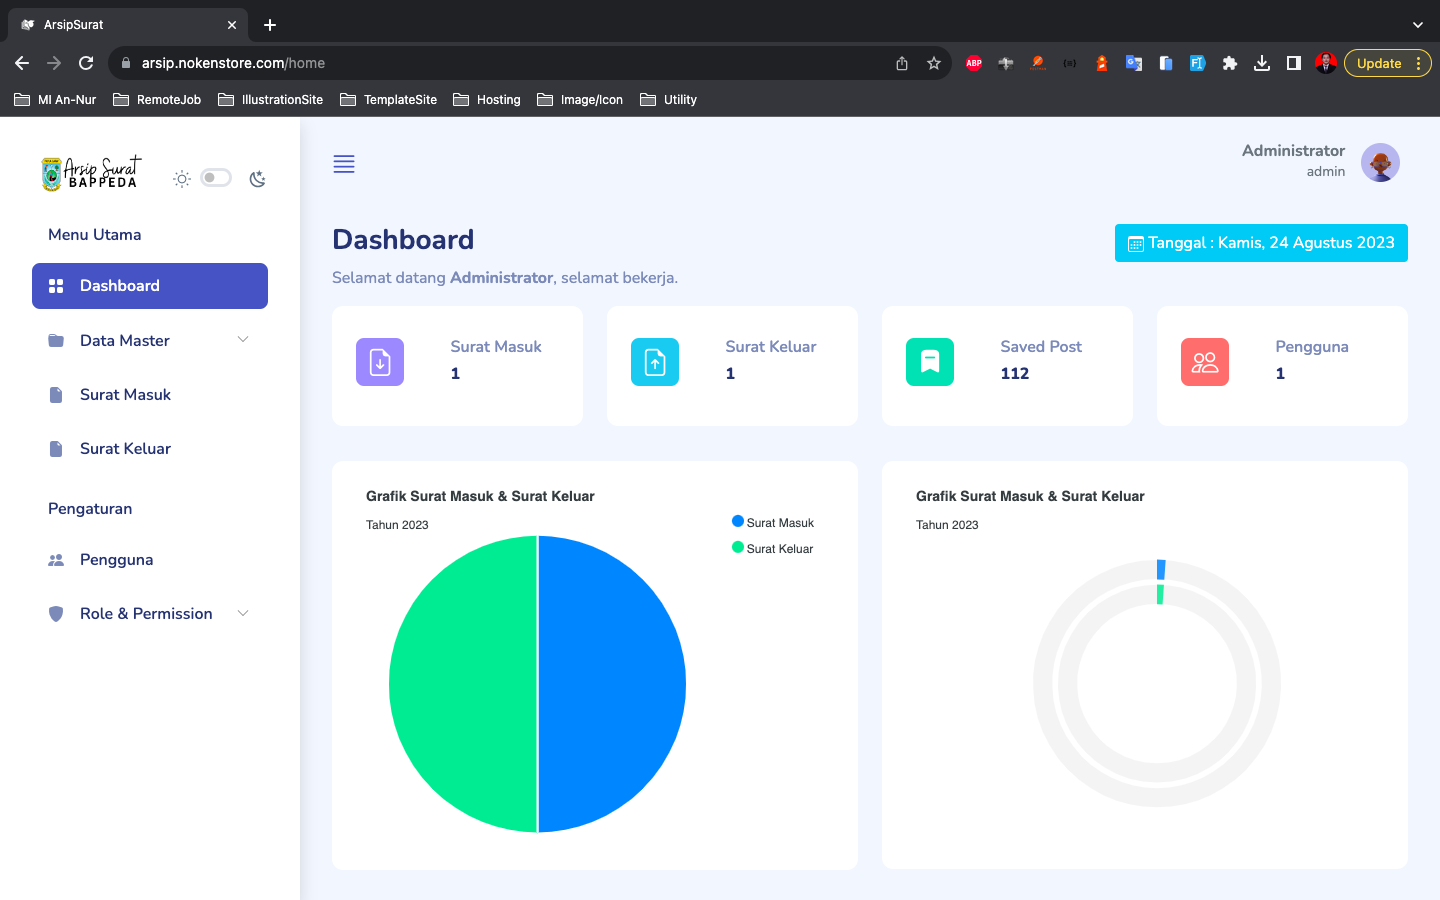Viewport: 1440px width, 900px height.
Task: Click the purple Surat Masuk card icon
Action: point(380,362)
